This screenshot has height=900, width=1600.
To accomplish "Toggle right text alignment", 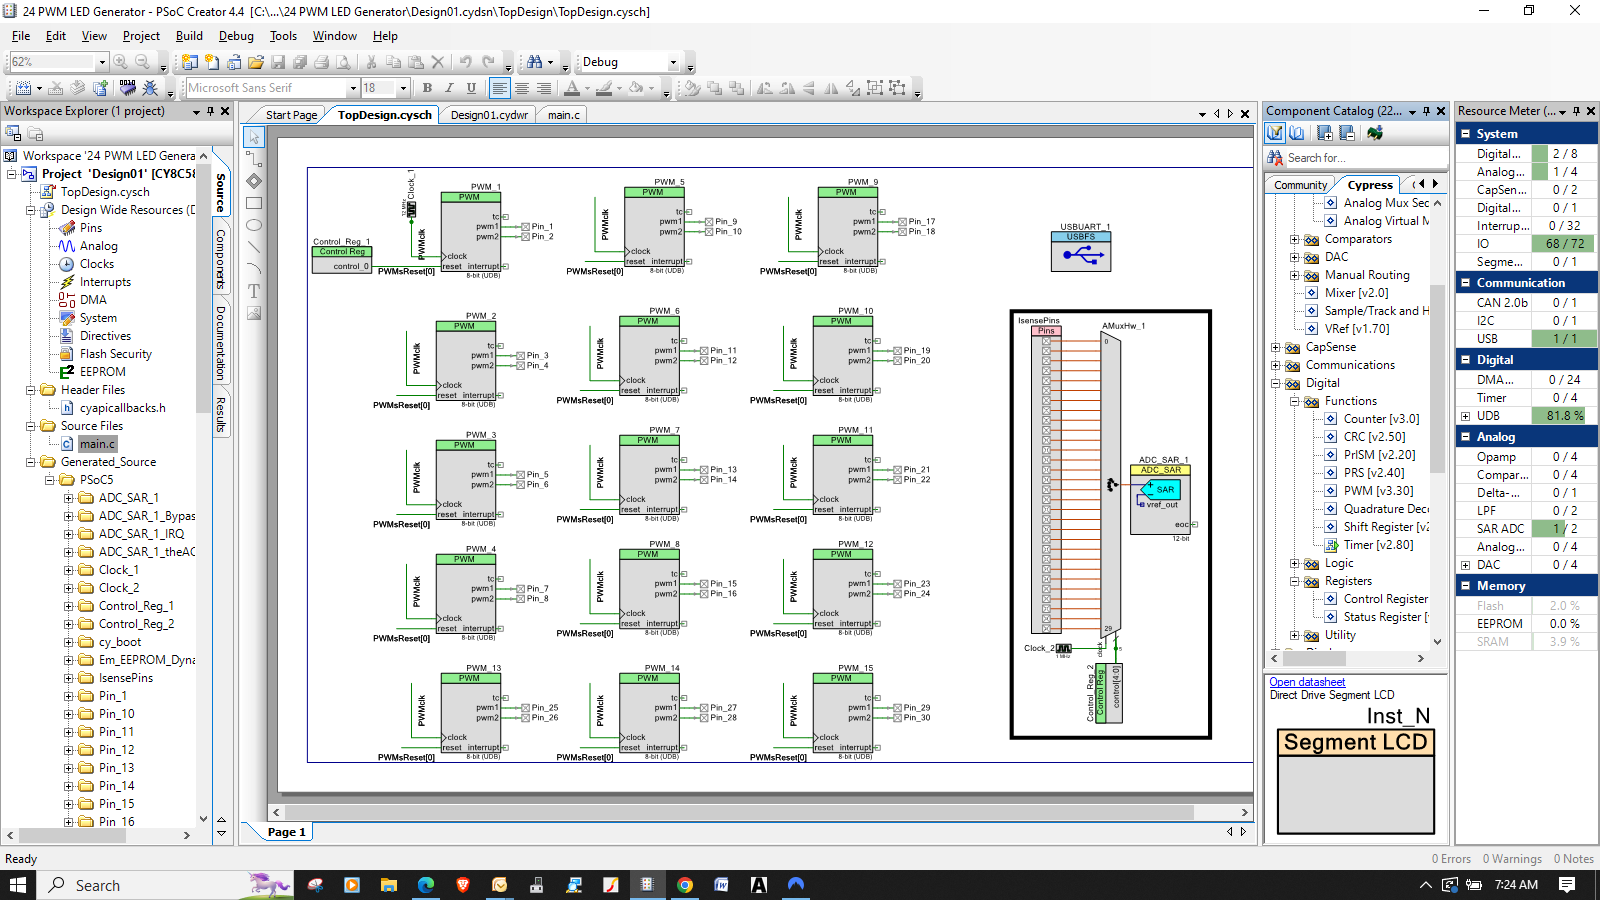I will 544,88.
